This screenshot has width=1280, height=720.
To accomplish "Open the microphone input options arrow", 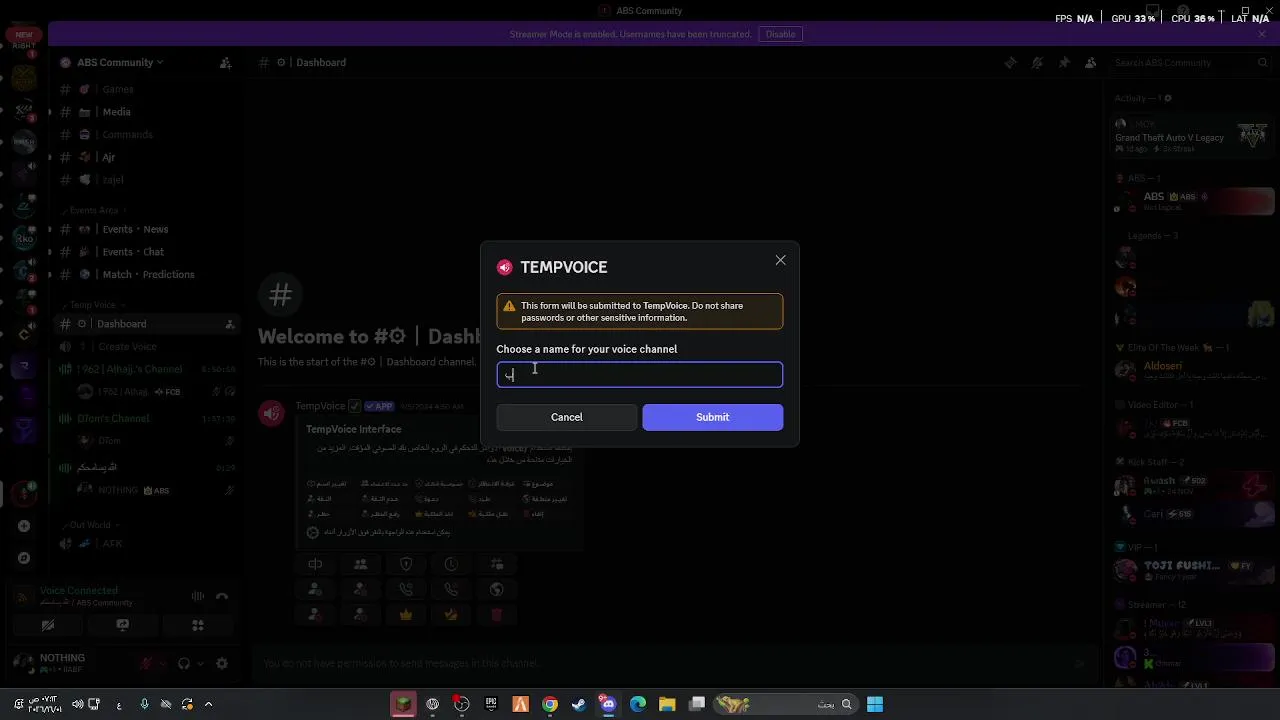I will [163, 663].
